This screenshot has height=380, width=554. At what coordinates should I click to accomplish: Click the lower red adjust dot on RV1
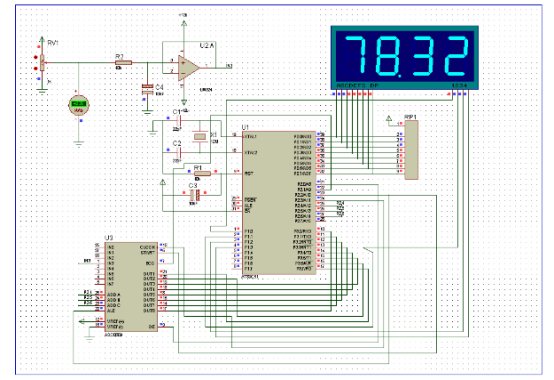(35, 69)
